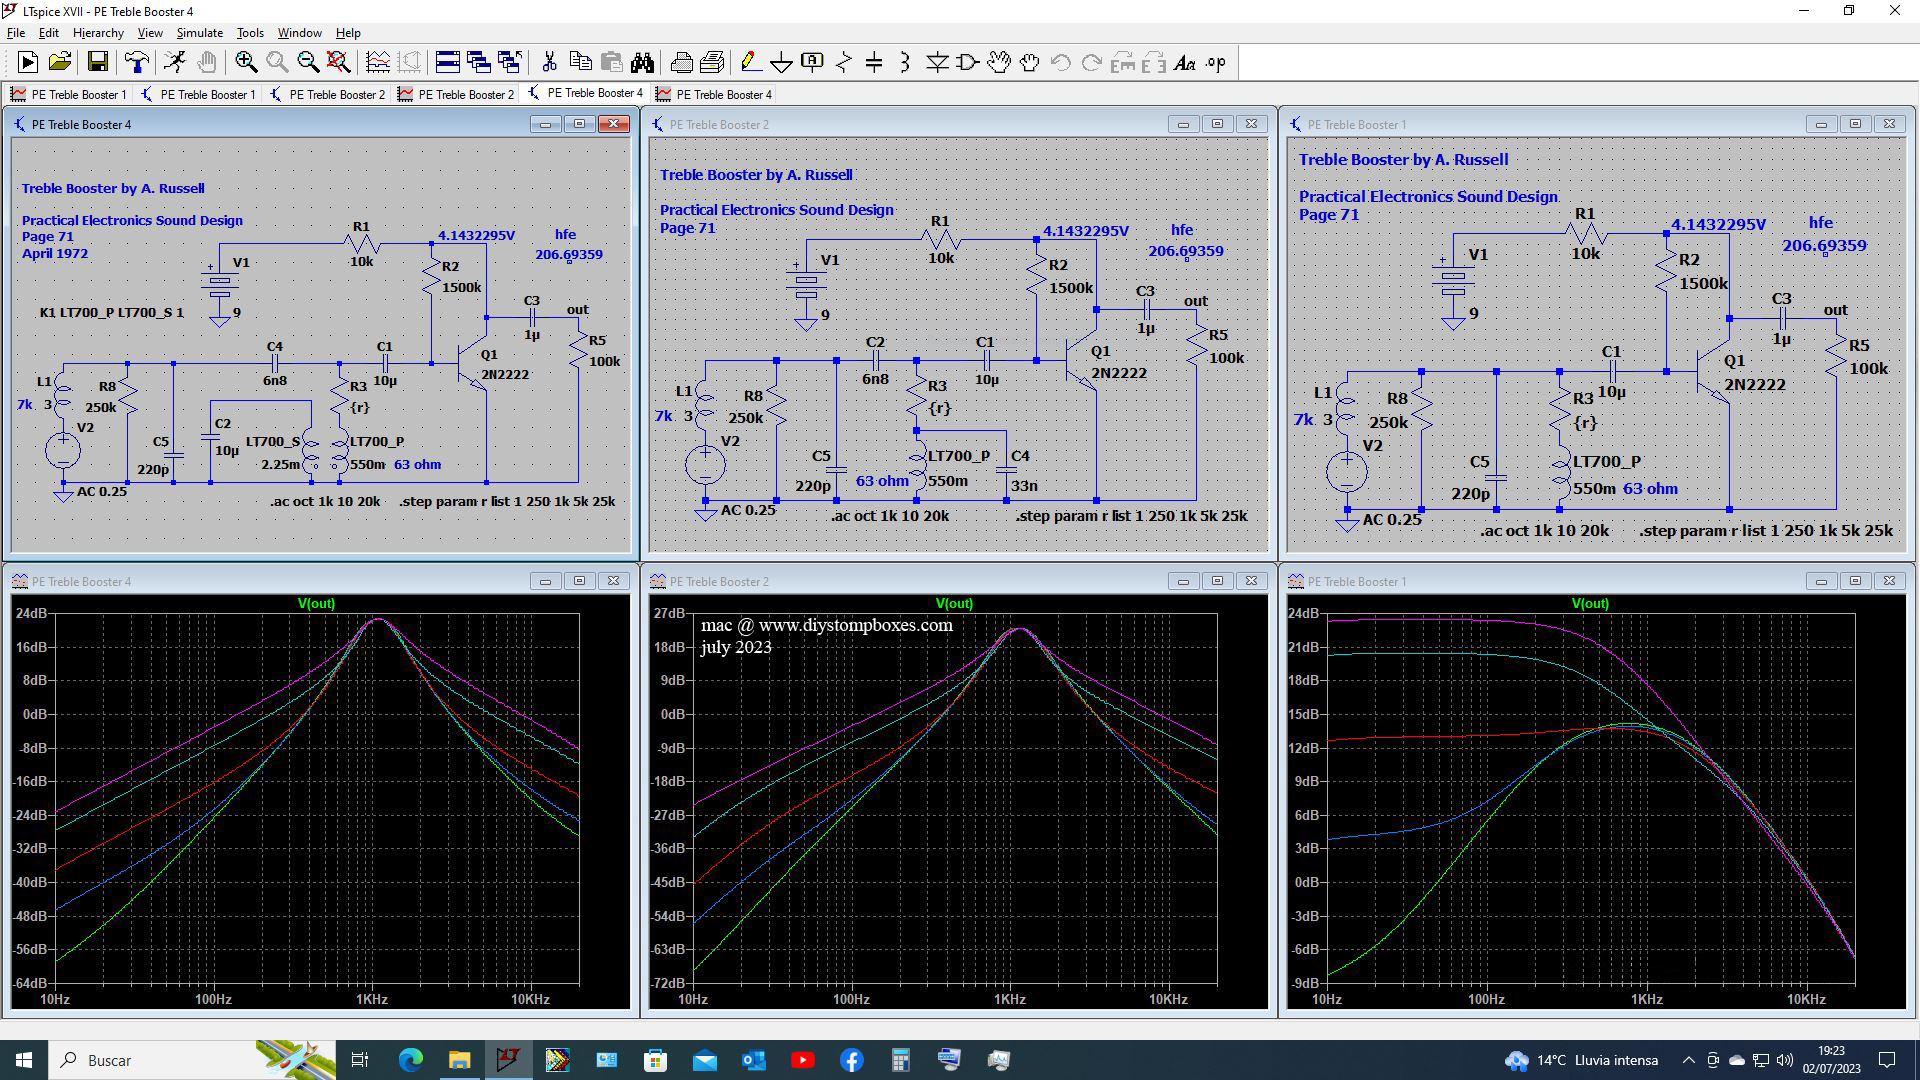
Task: Add a .op SPICE directive
Action: coord(1215,62)
